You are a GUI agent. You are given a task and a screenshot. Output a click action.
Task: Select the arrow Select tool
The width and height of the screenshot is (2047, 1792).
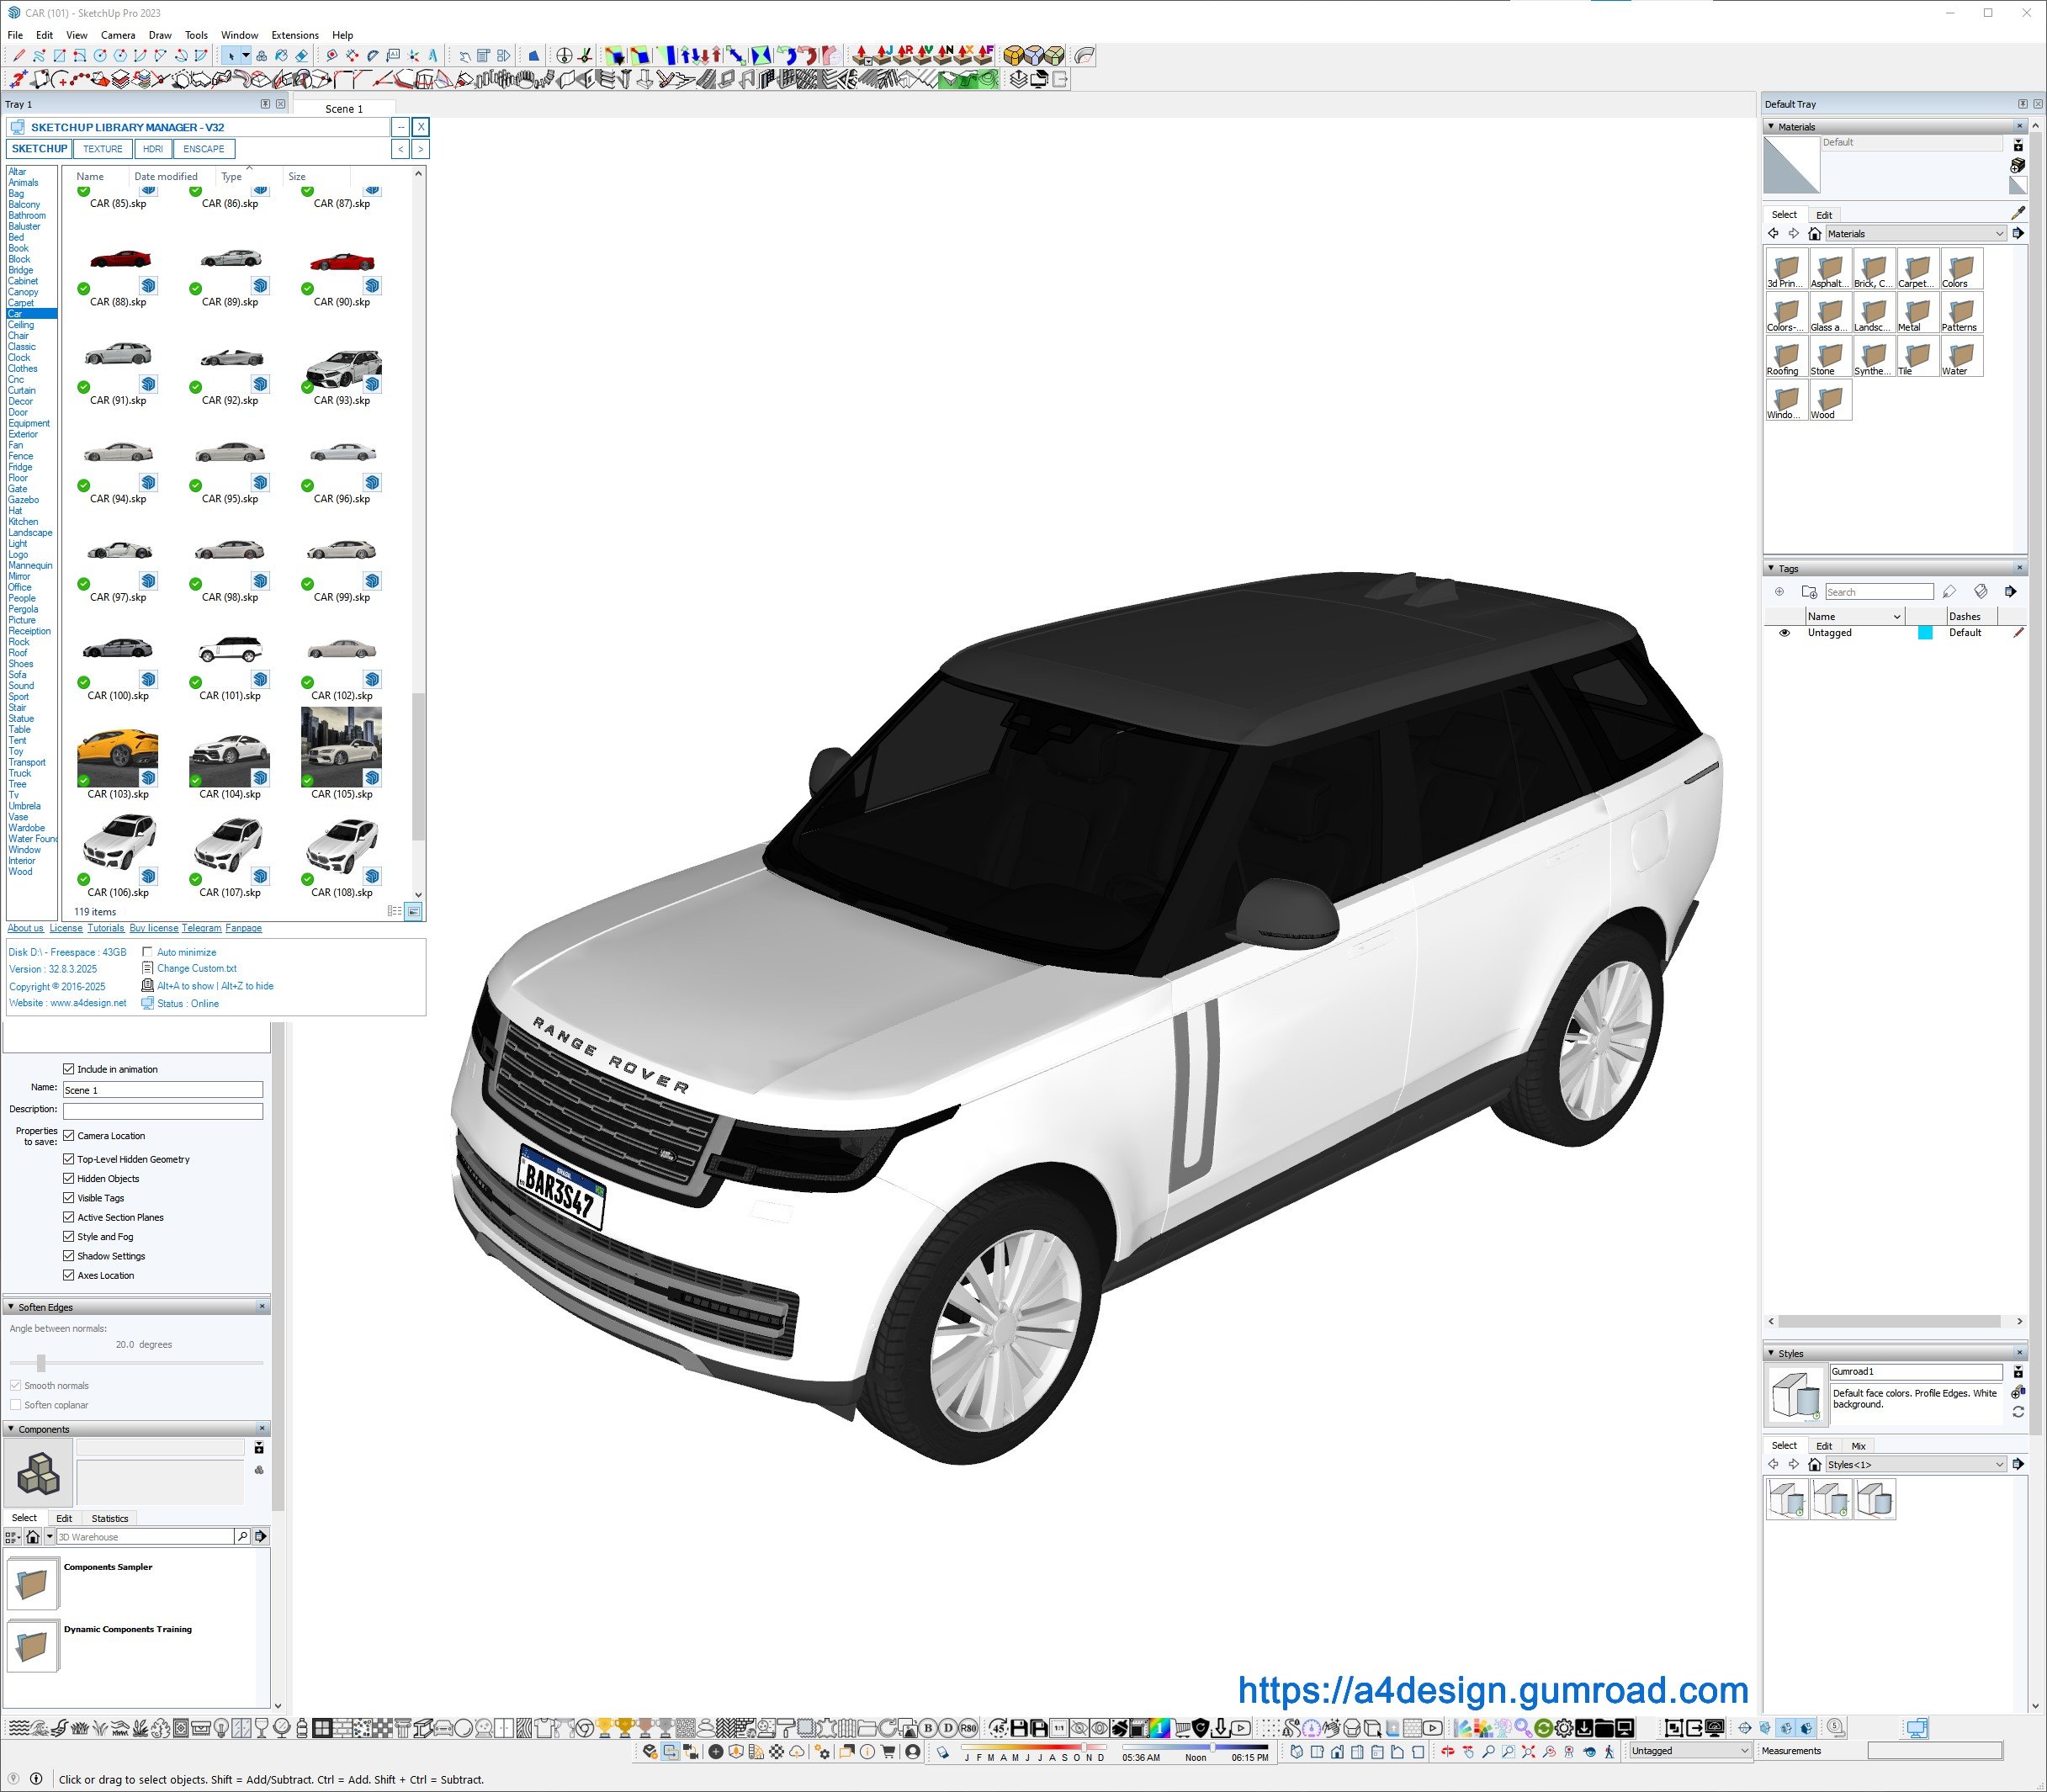click(x=231, y=56)
